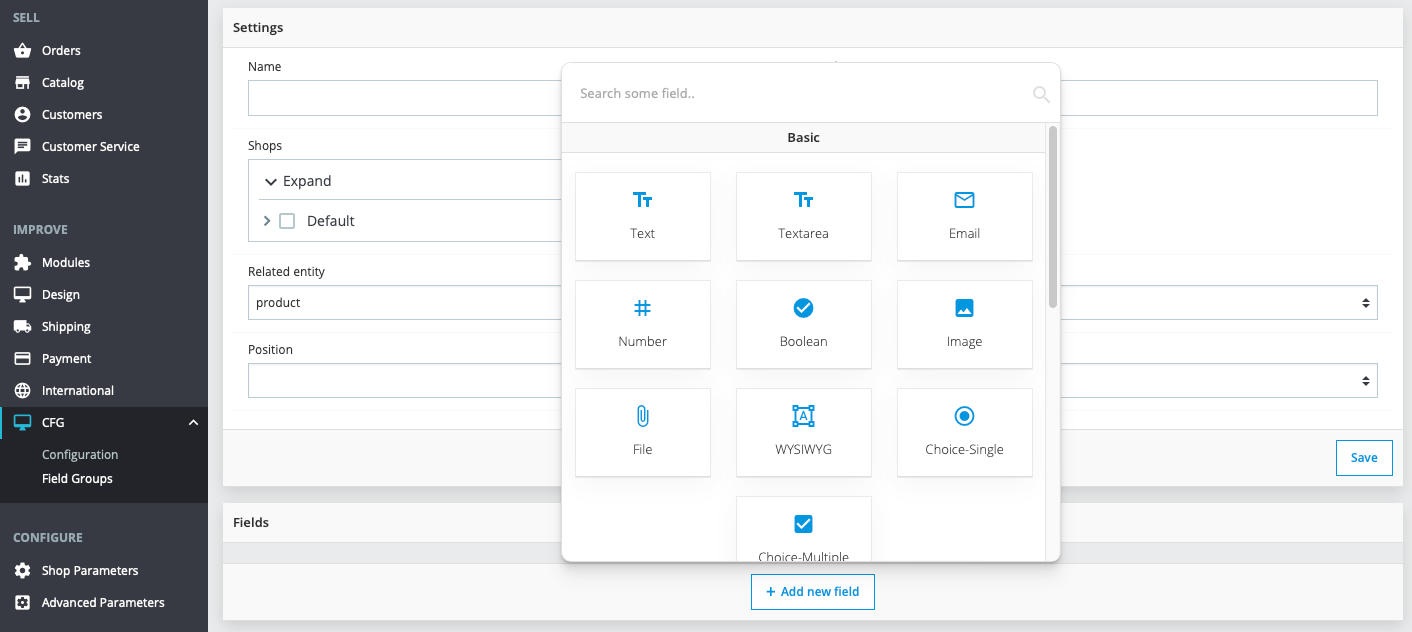
Task: Choose the Choice-Multiple field type
Action: pyautogui.click(x=803, y=530)
